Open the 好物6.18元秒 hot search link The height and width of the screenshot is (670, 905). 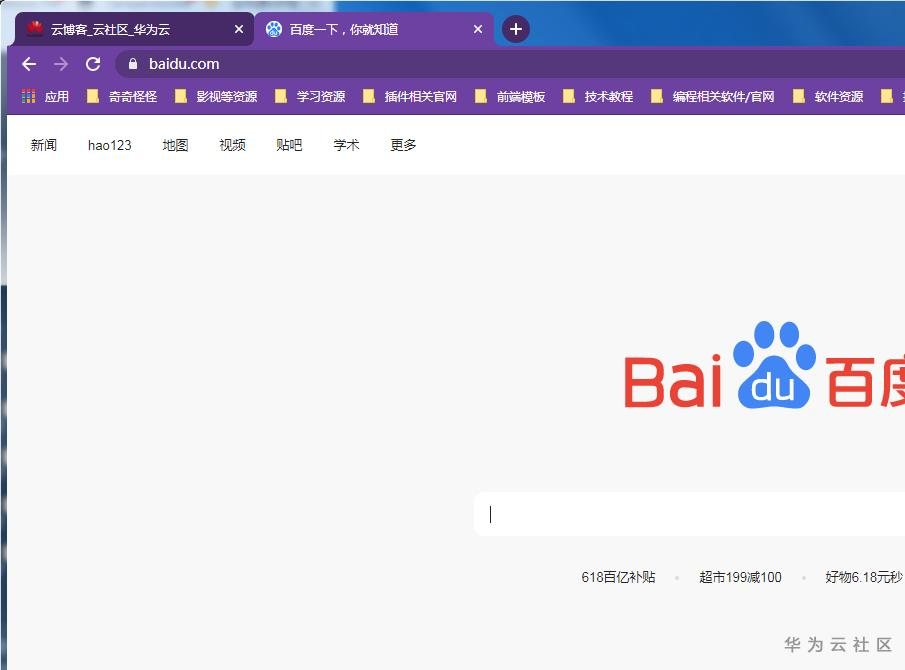[864, 577]
